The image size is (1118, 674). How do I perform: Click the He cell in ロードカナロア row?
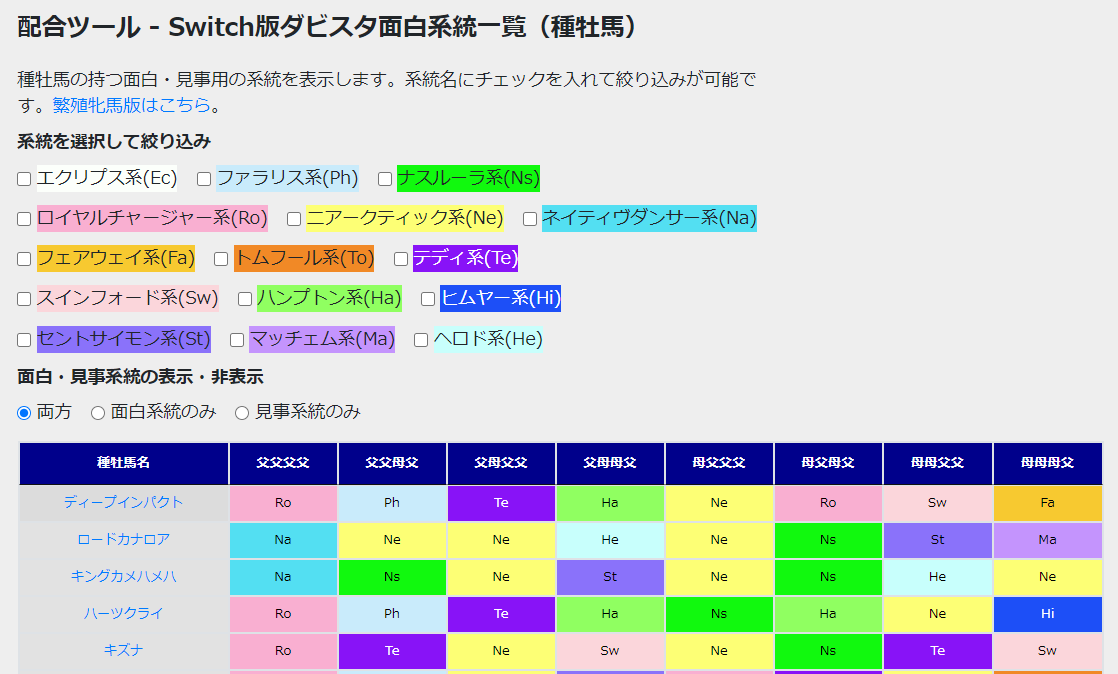coord(610,540)
